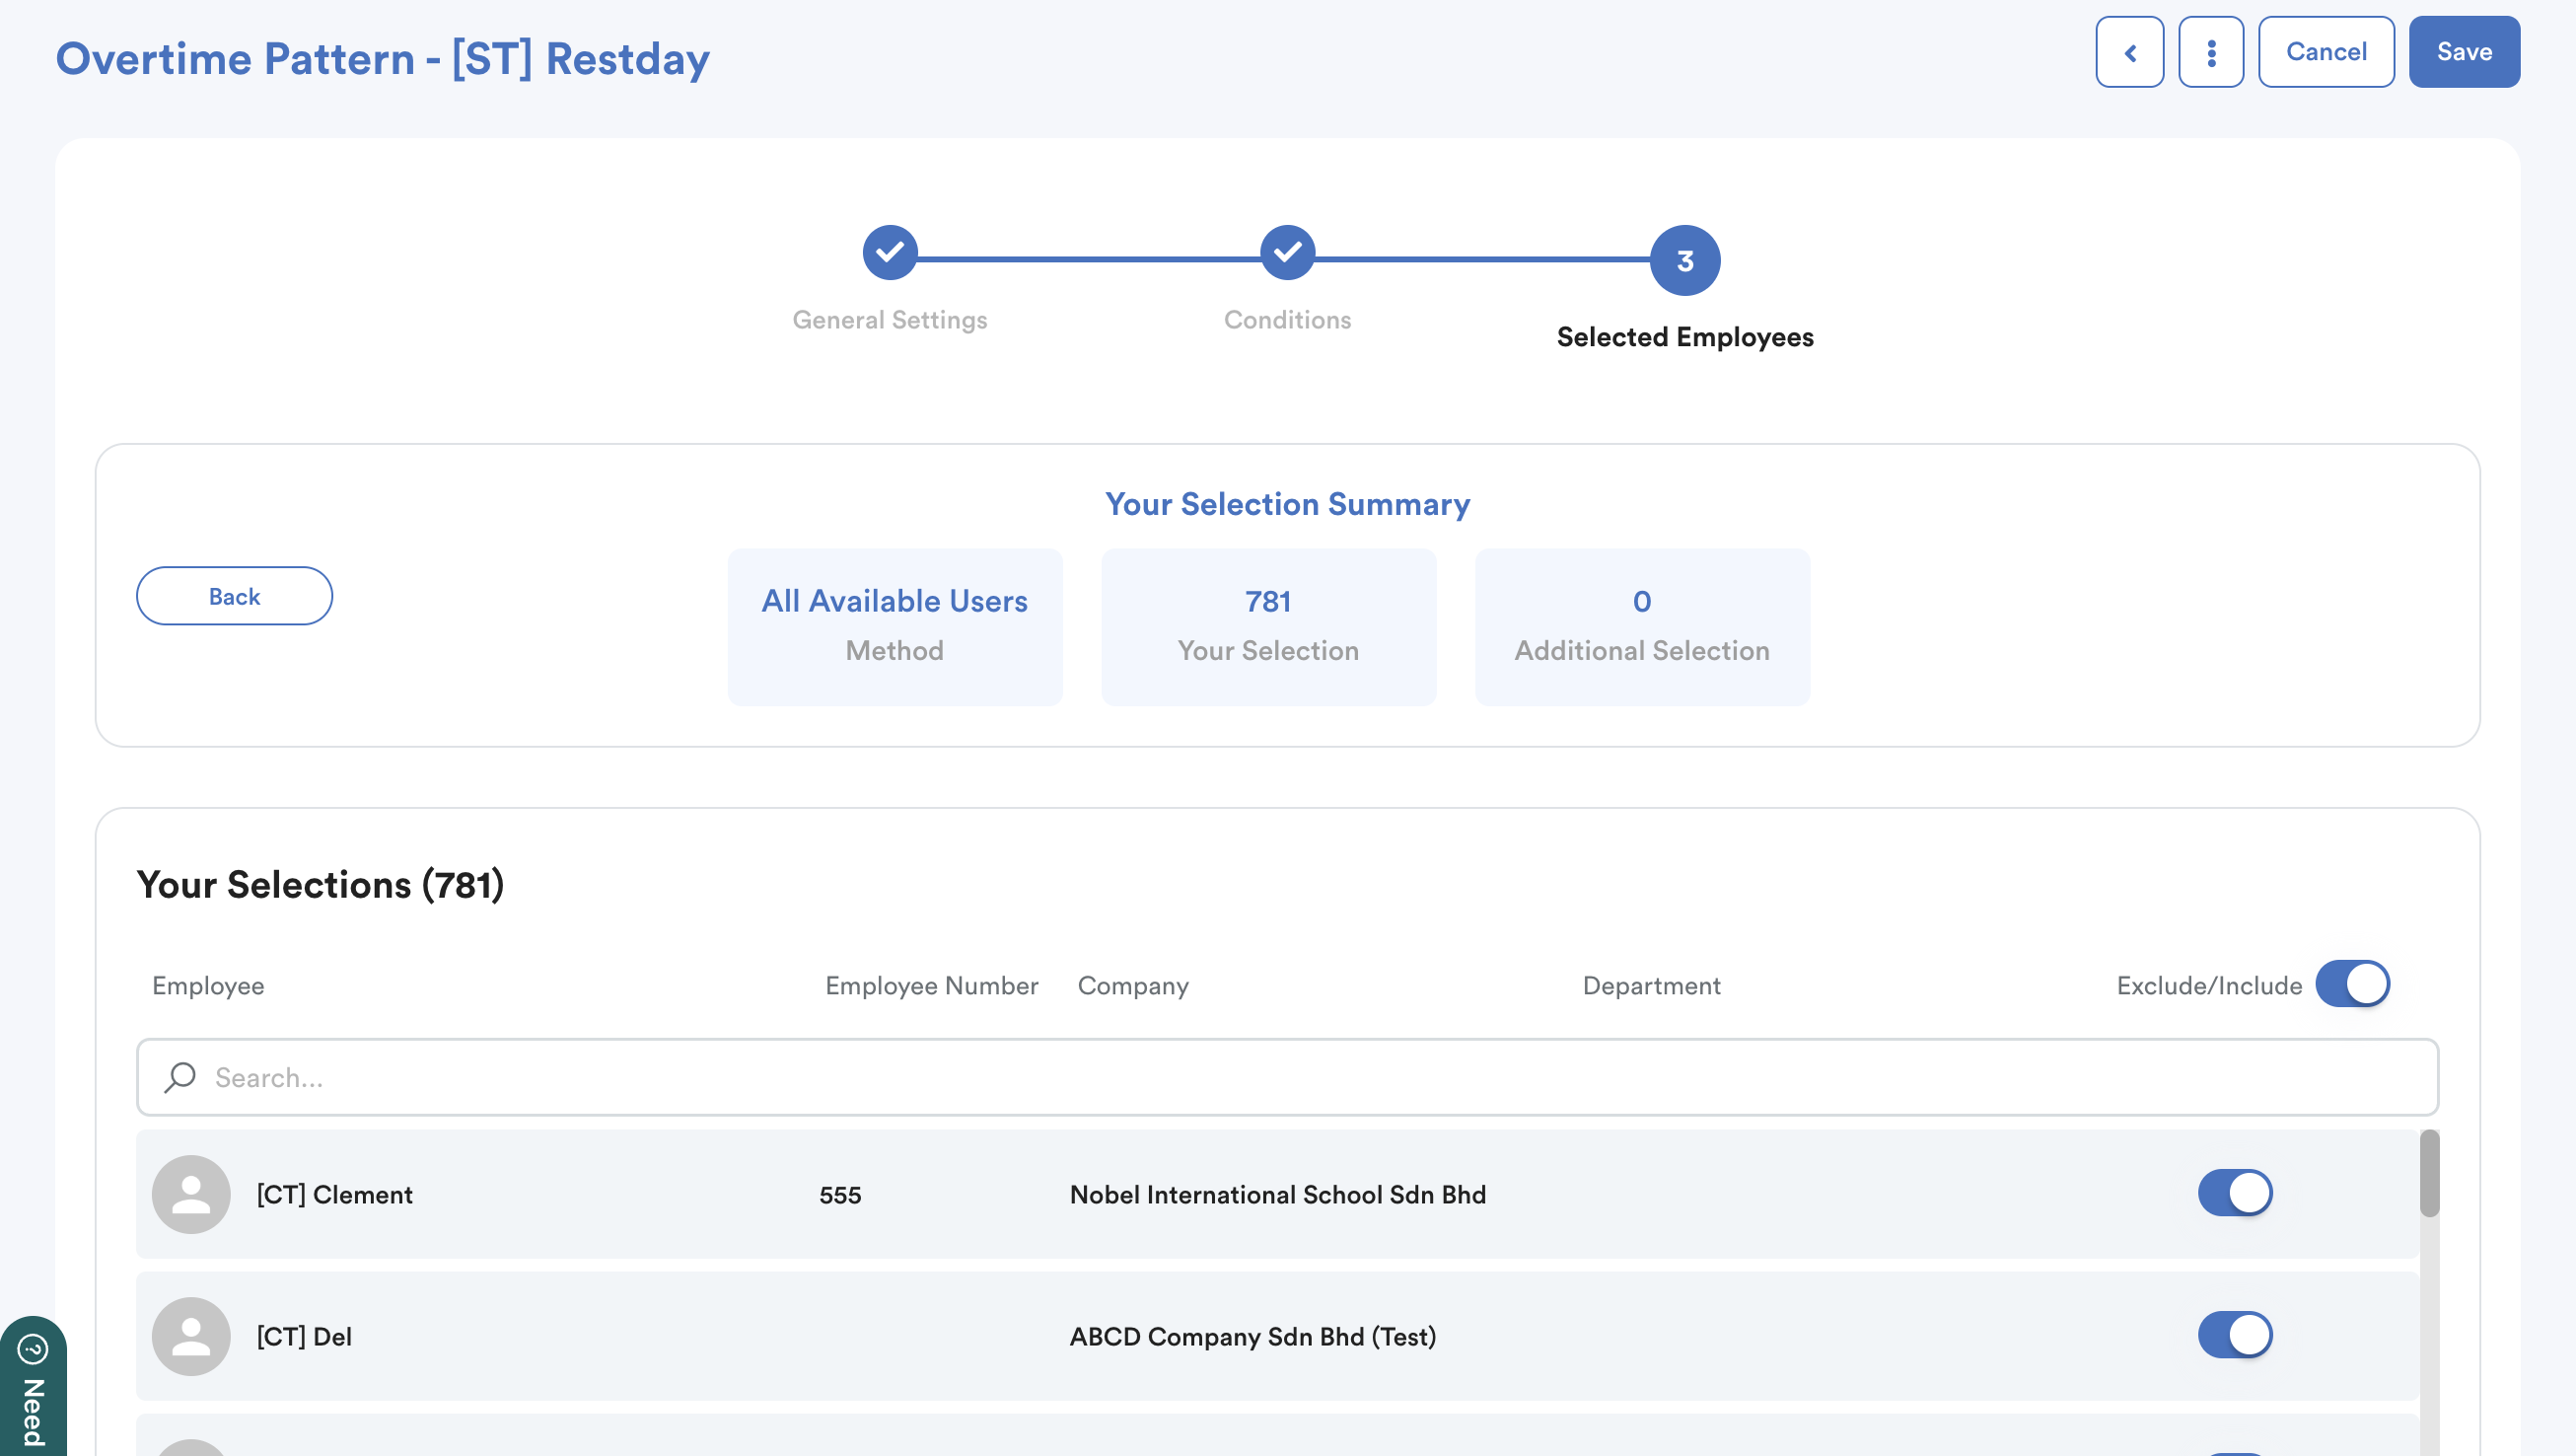Open the three-dot more options menu
This screenshot has width=2576, height=1456.
2211,52
